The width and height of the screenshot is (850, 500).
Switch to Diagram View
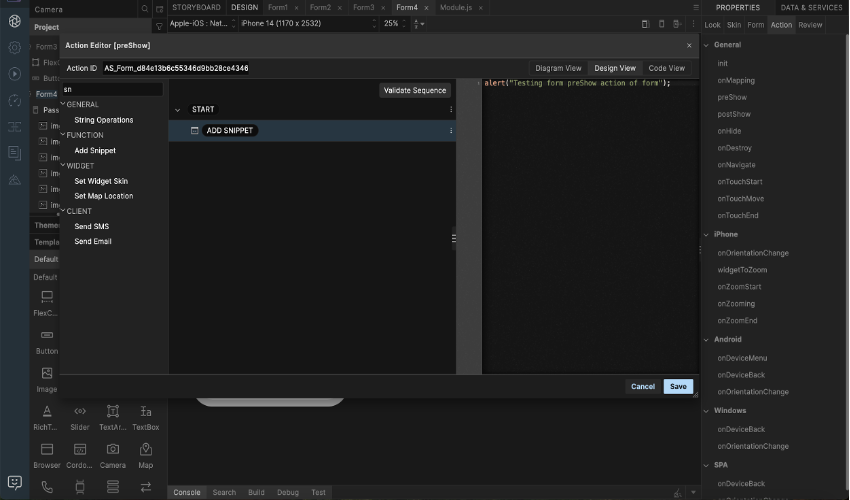pyautogui.click(x=558, y=68)
